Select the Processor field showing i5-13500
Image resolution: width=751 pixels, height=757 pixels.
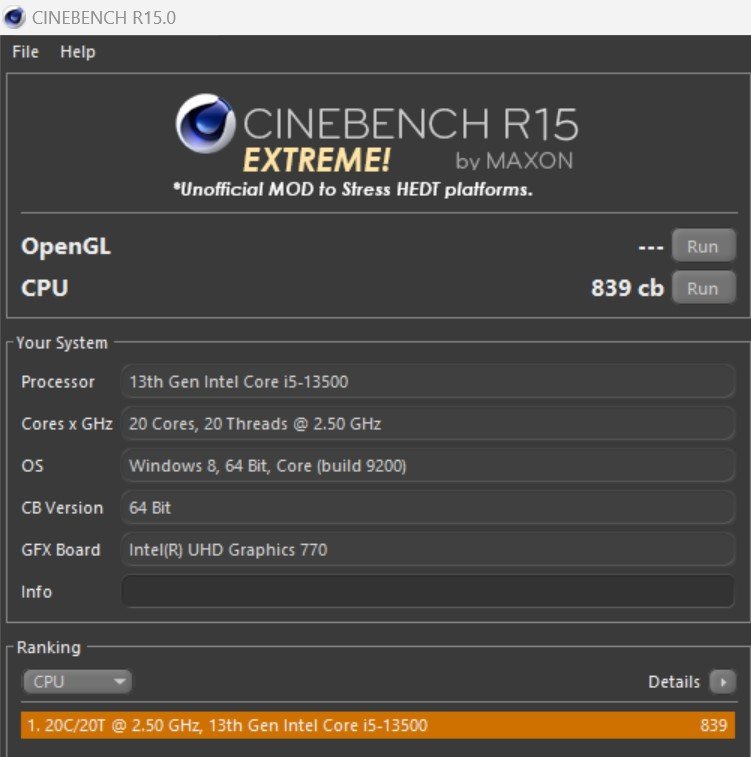click(428, 381)
